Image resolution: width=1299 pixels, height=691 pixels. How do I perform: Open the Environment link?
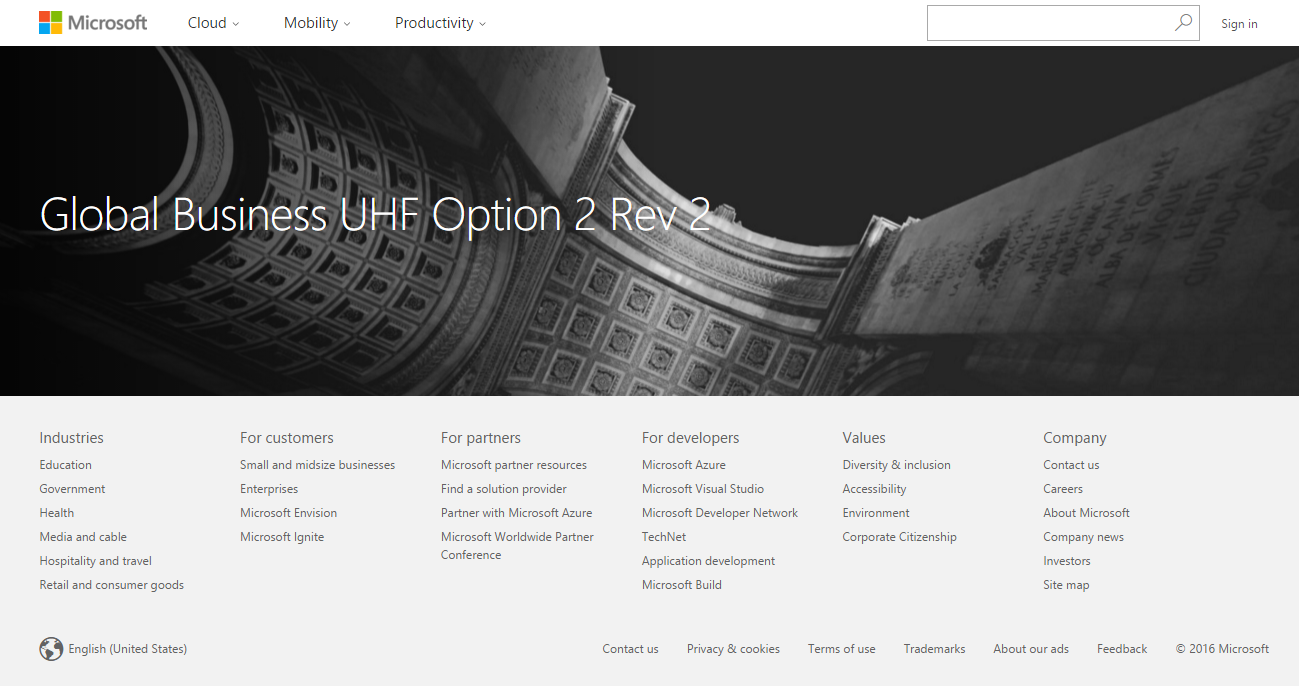click(x=876, y=513)
